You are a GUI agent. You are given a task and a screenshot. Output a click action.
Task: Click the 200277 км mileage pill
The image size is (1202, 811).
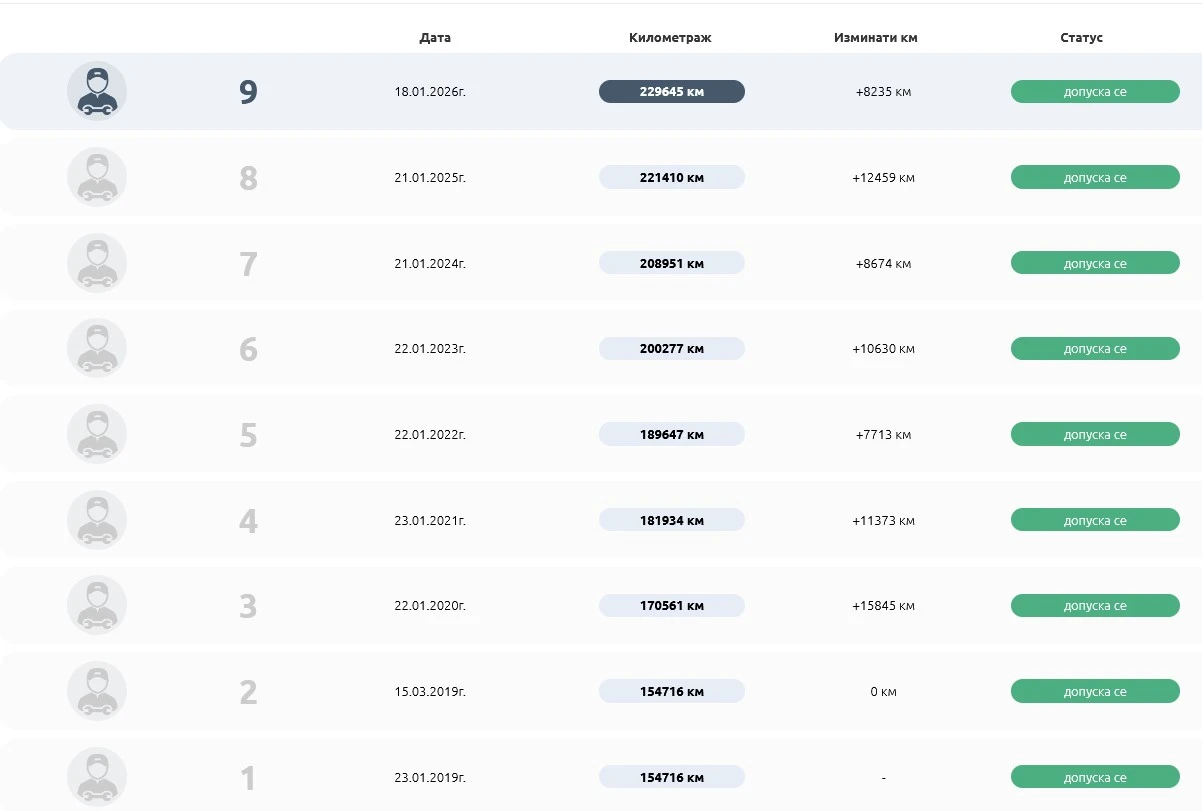[671, 349]
